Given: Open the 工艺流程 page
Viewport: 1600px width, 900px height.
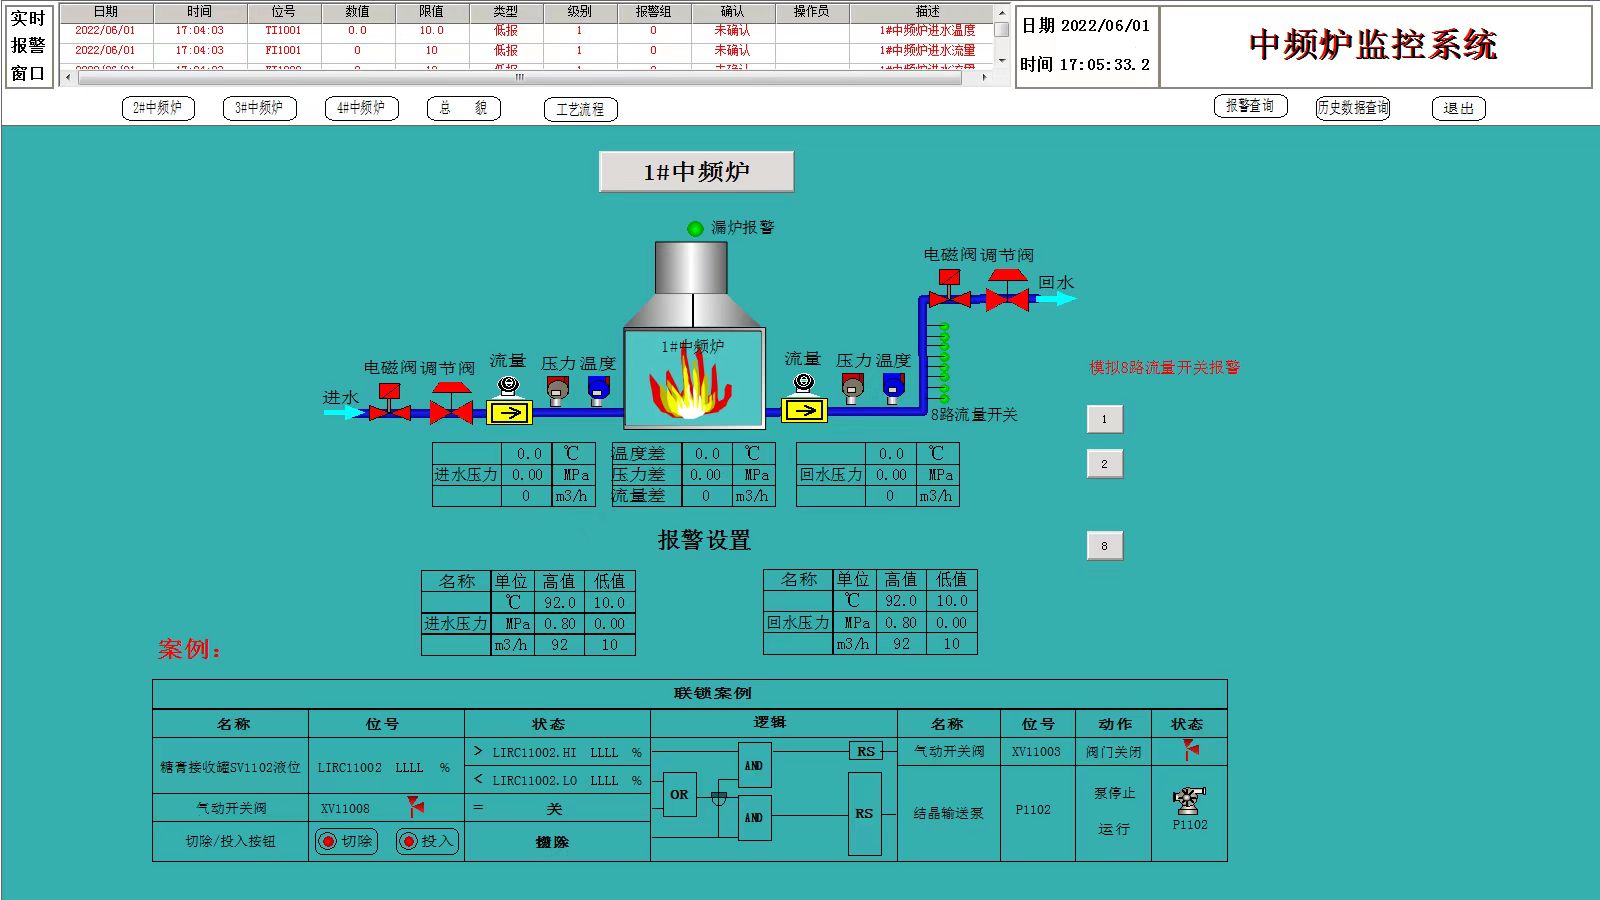Looking at the screenshot, I should click(x=580, y=109).
